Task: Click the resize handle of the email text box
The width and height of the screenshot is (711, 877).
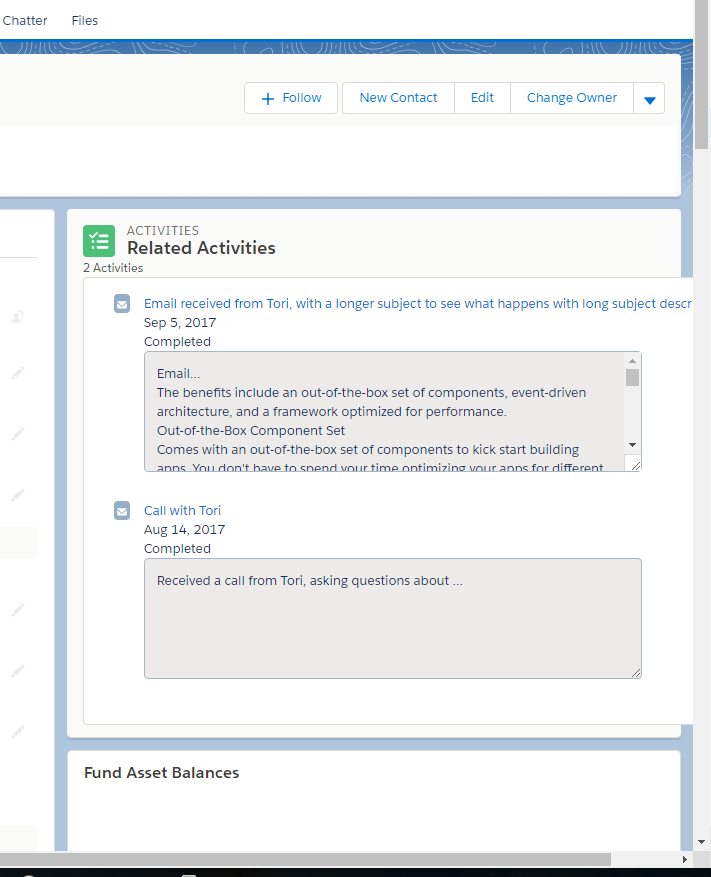Action: coord(633,464)
